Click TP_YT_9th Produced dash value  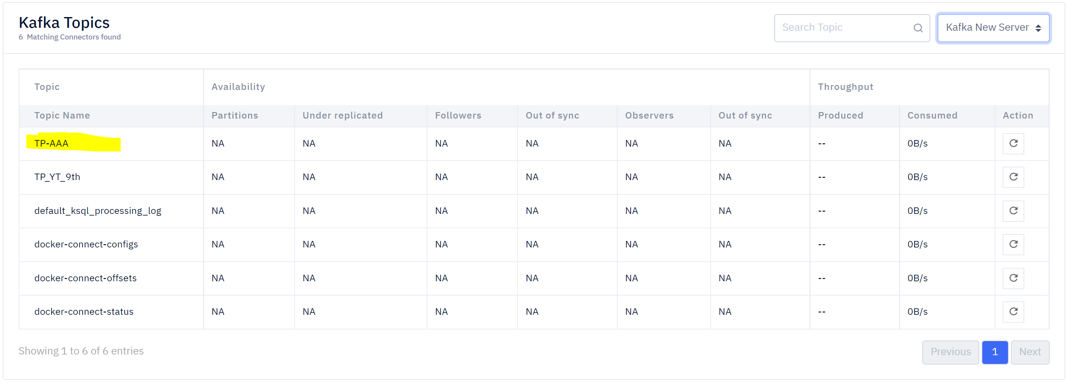(822, 177)
